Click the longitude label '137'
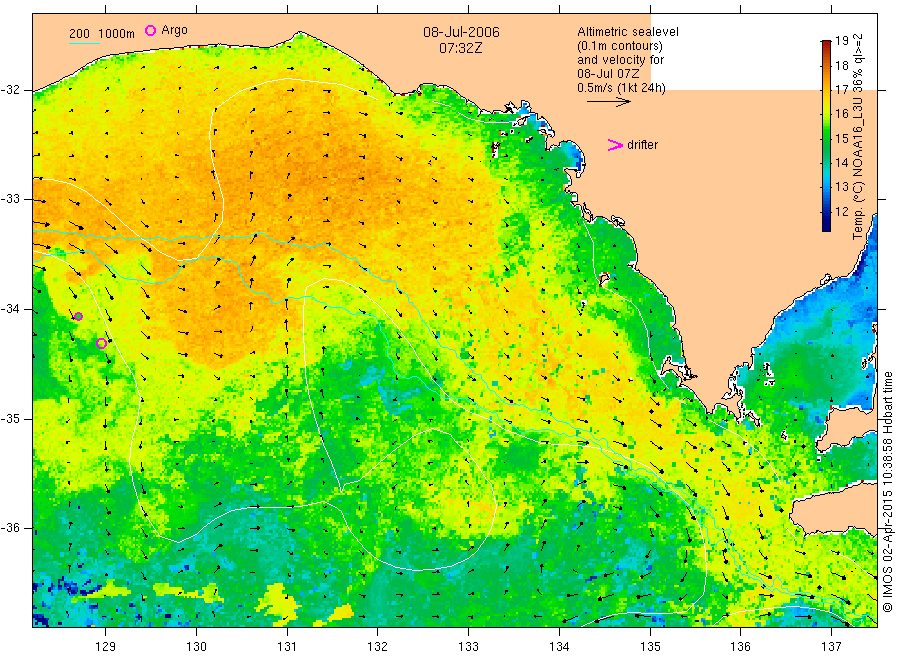900x660 pixels. [831, 647]
